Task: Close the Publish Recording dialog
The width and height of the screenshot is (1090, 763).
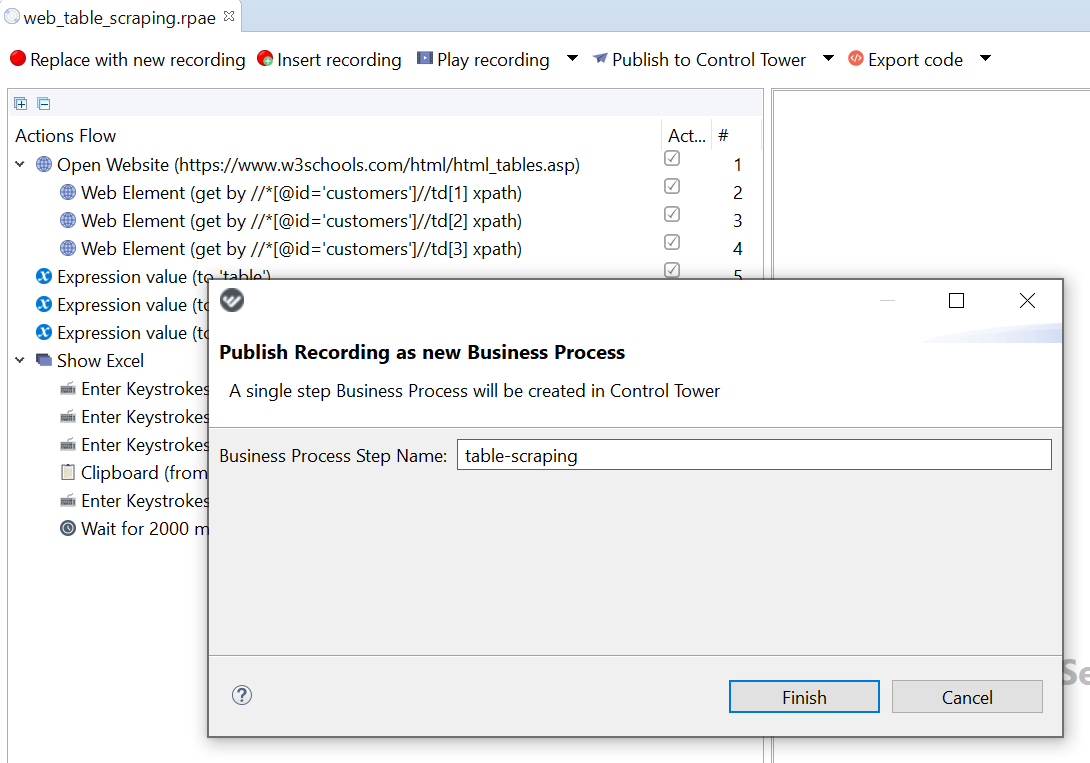Action: click(x=1027, y=300)
